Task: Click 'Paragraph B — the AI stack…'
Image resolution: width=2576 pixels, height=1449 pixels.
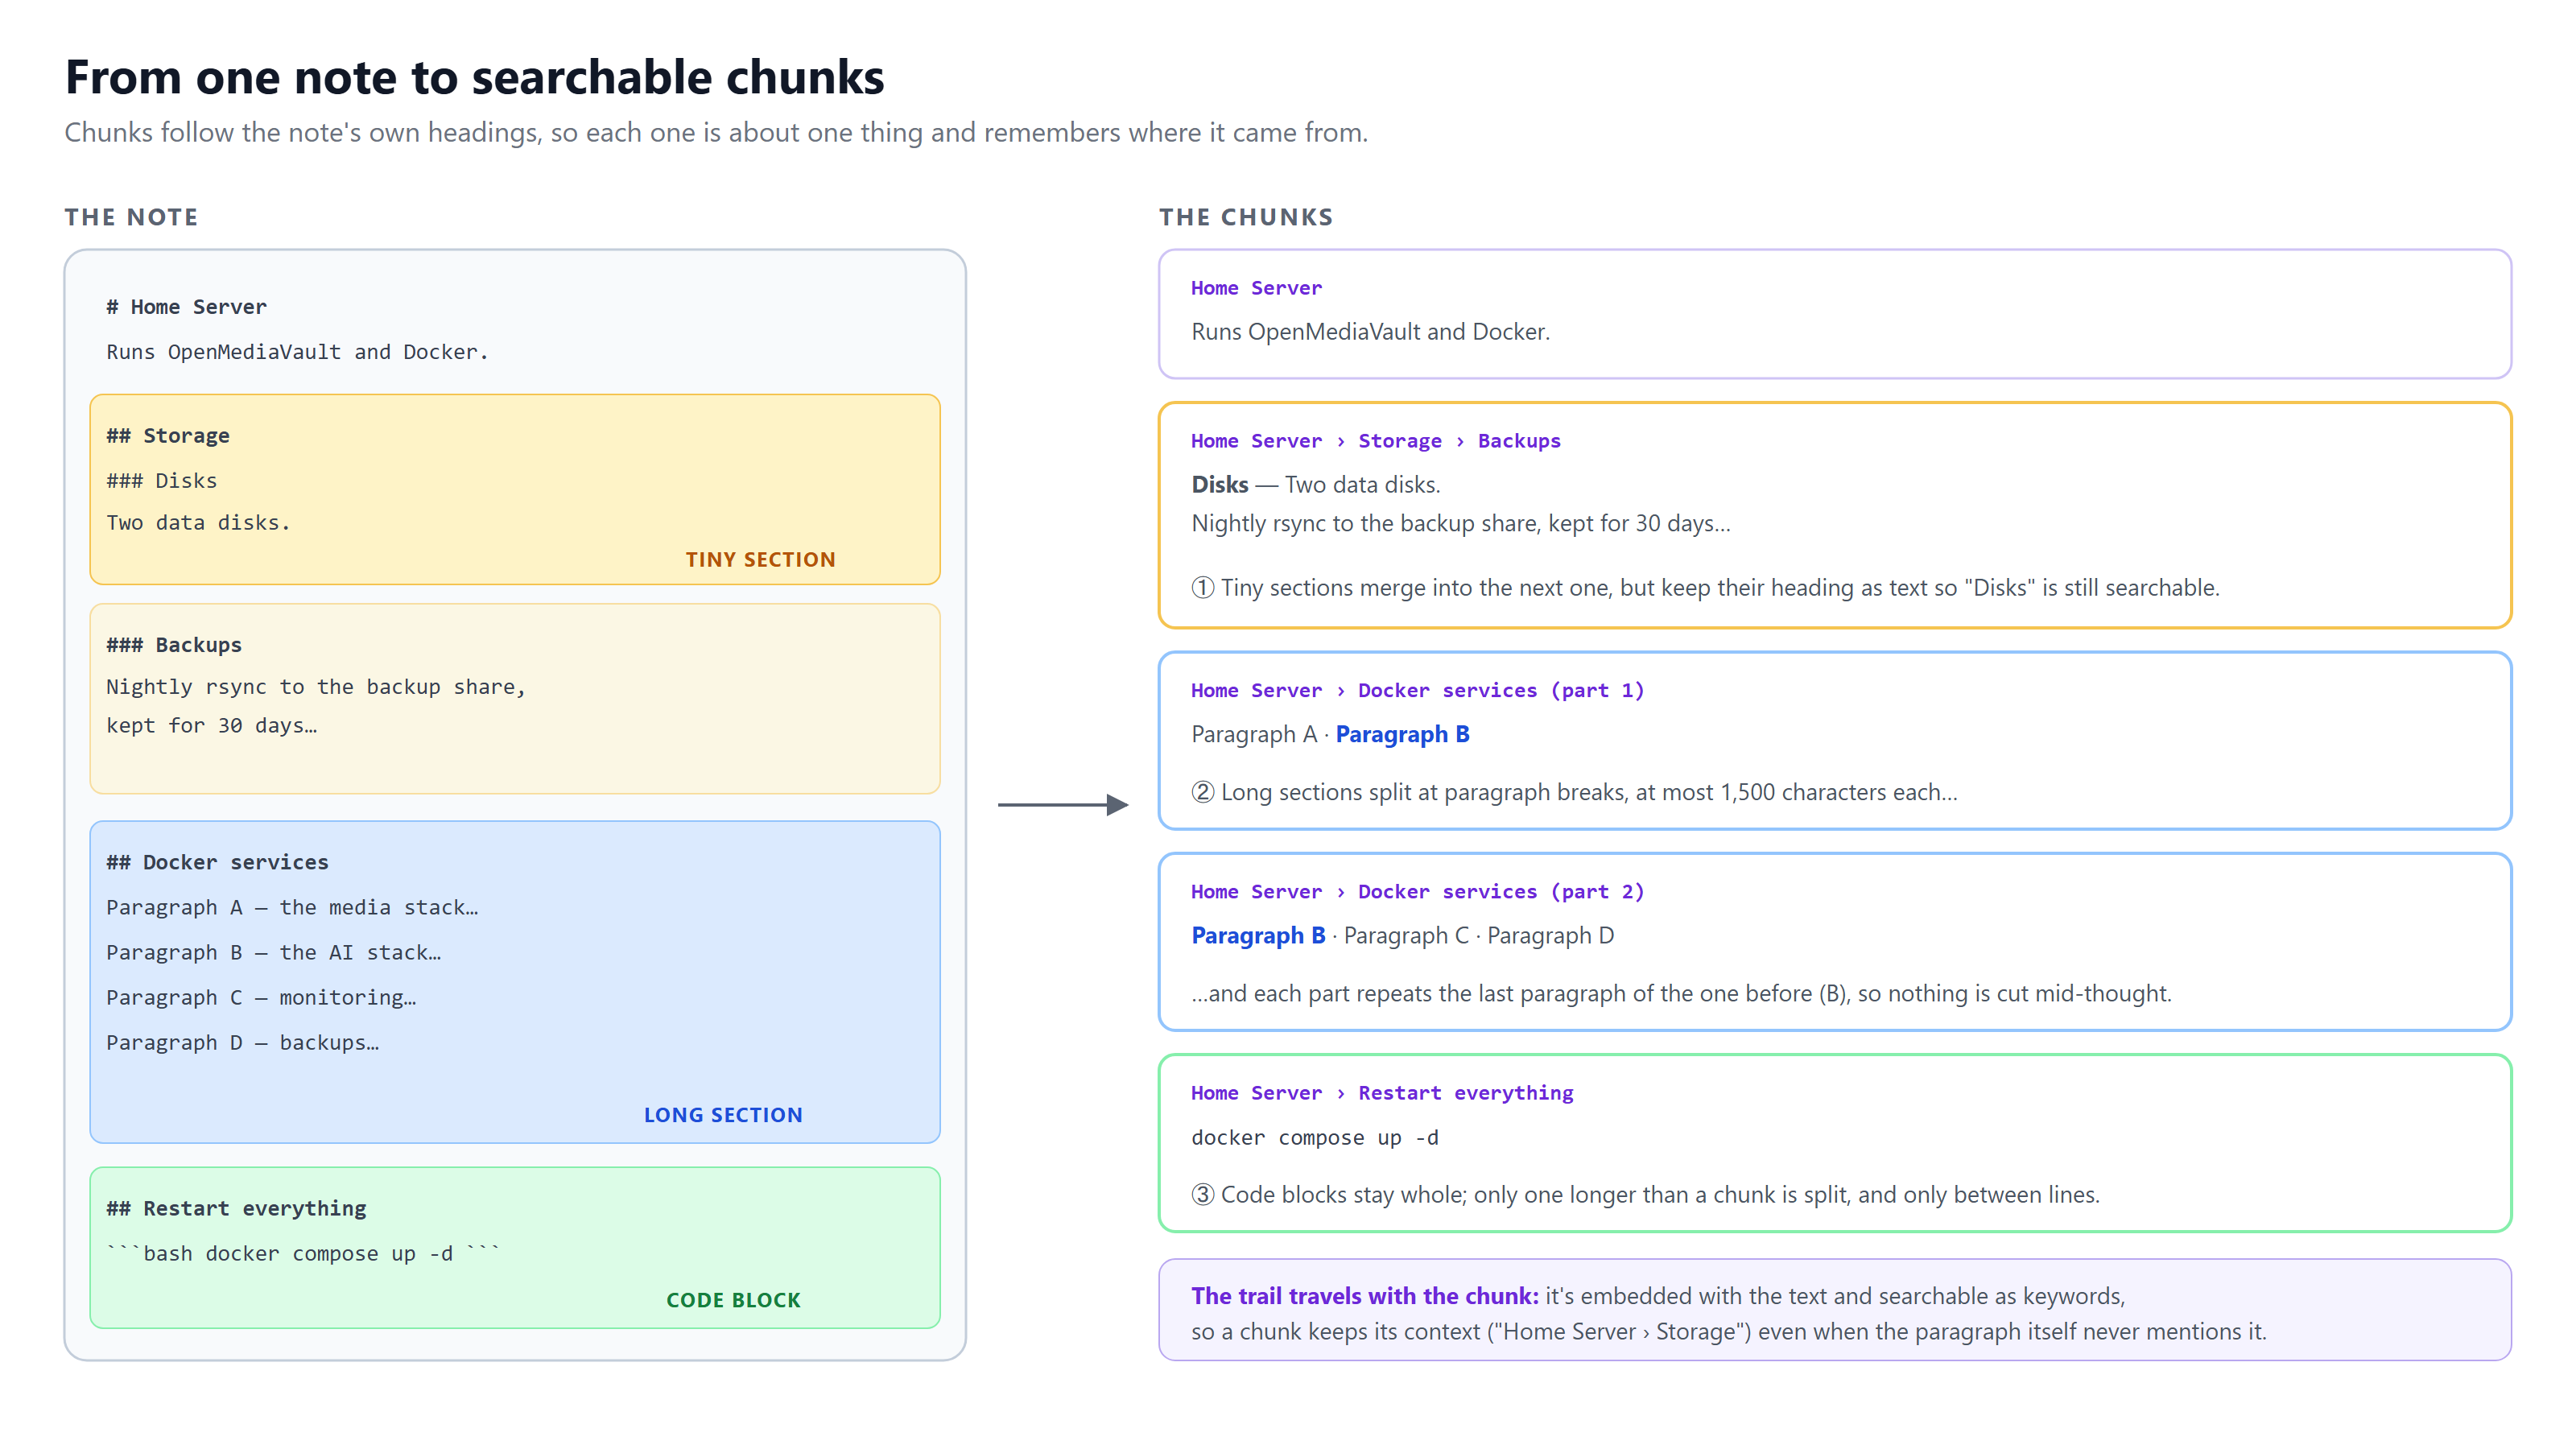Action: pyautogui.click(x=273, y=952)
